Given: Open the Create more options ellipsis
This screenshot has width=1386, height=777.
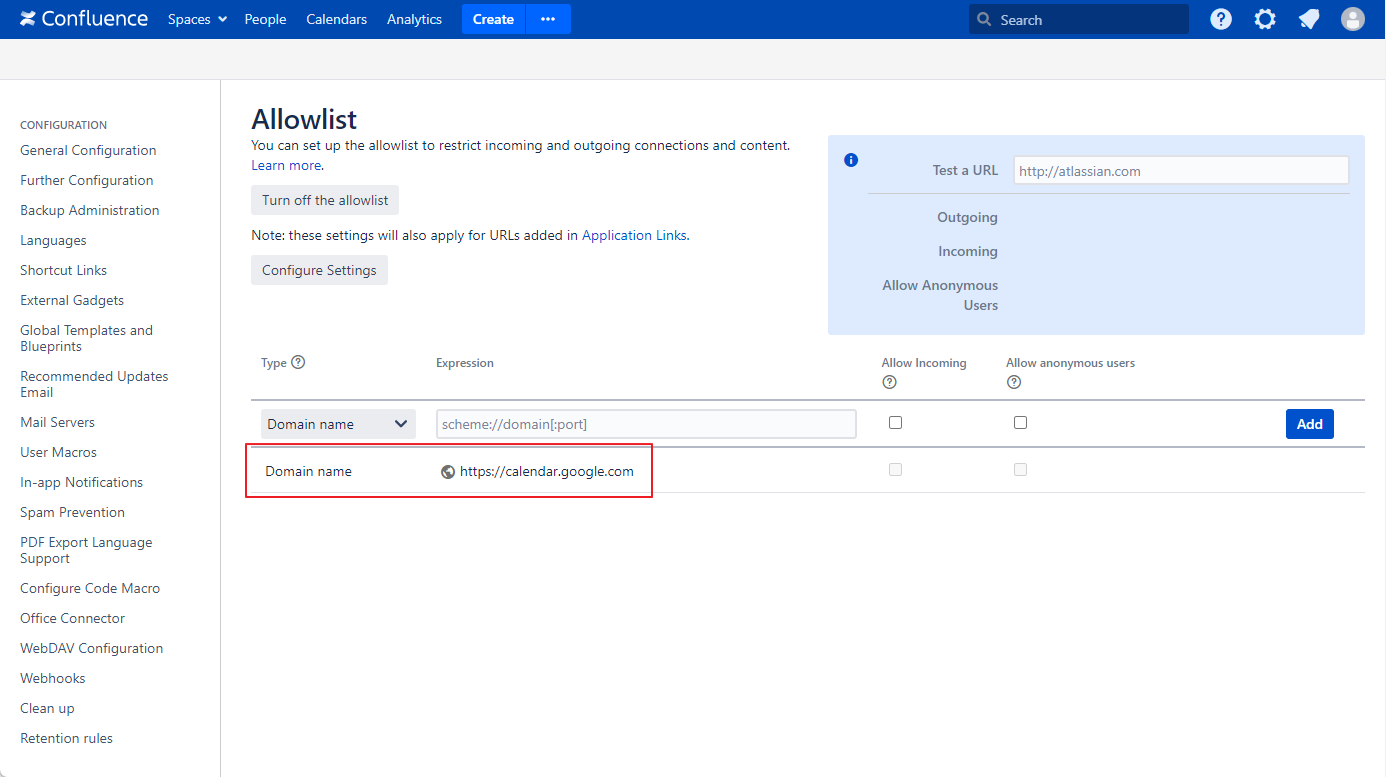Looking at the screenshot, I should 548,19.
